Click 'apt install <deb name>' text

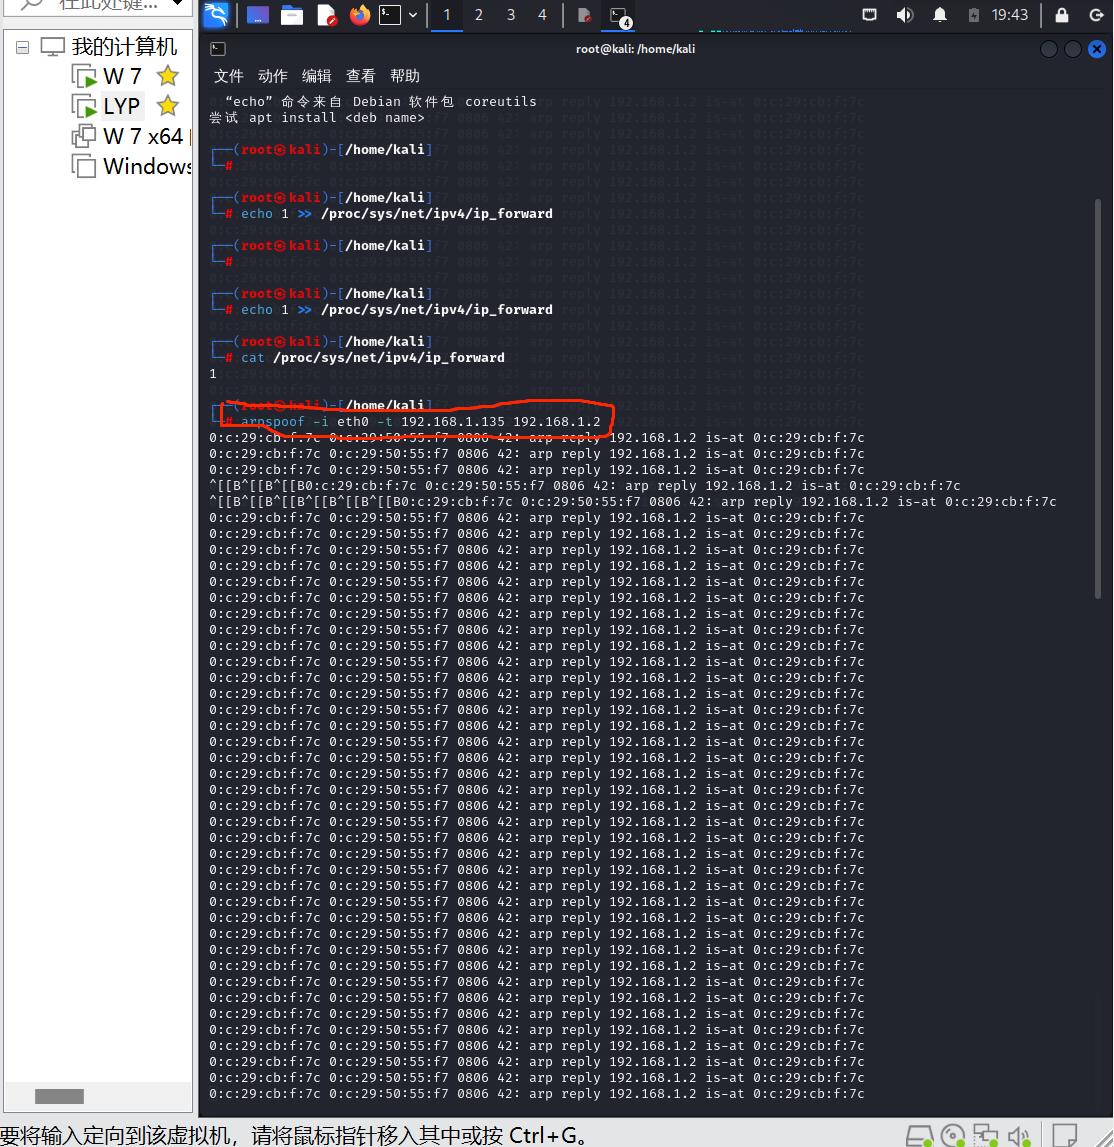coord(336,118)
